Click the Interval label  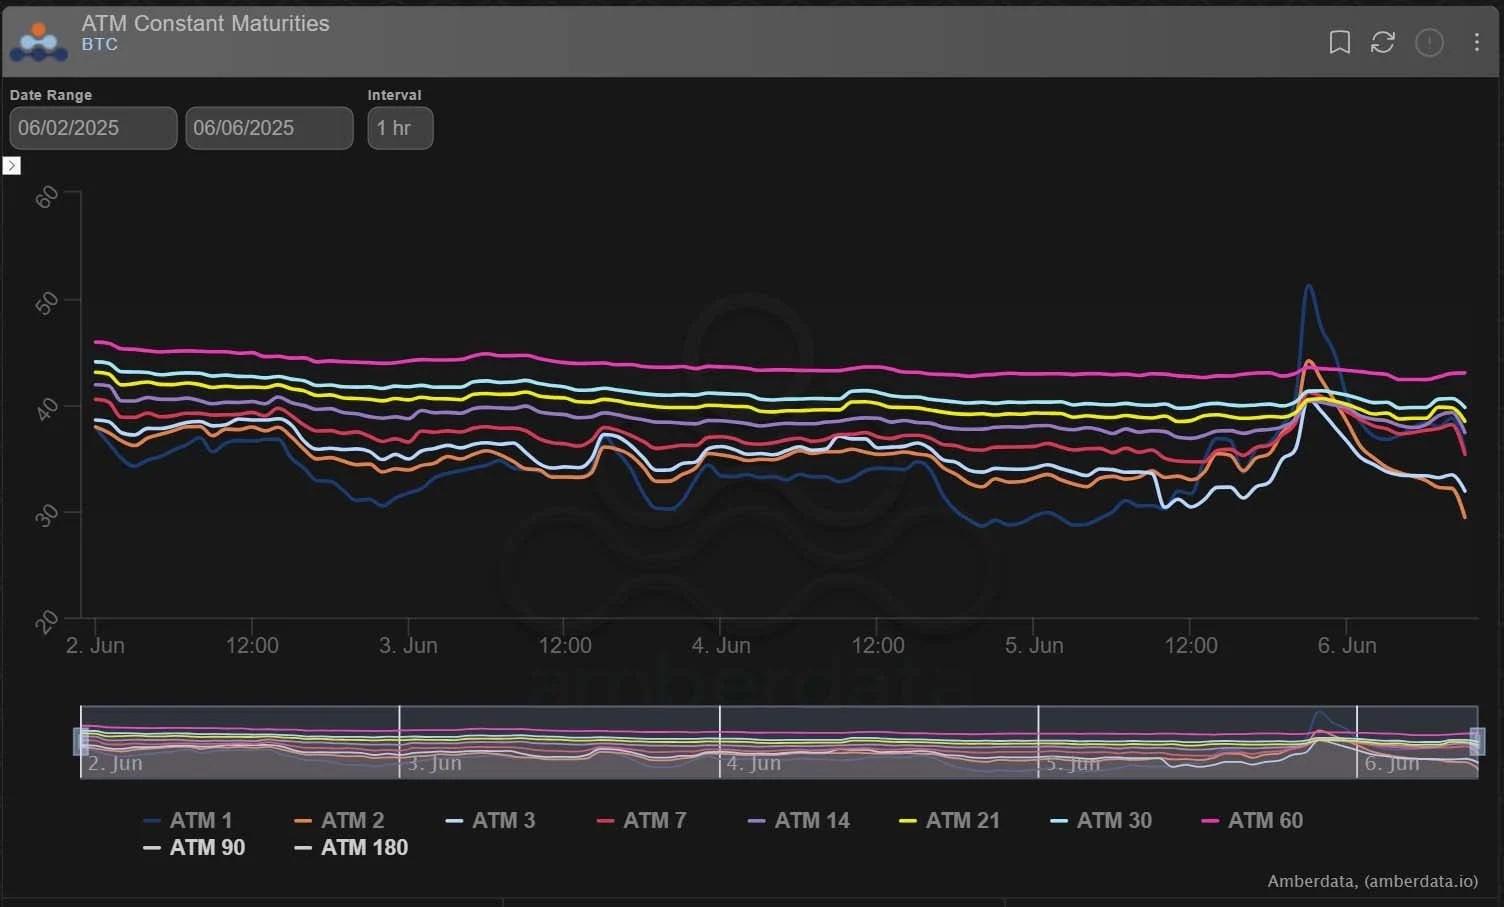(394, 95)
